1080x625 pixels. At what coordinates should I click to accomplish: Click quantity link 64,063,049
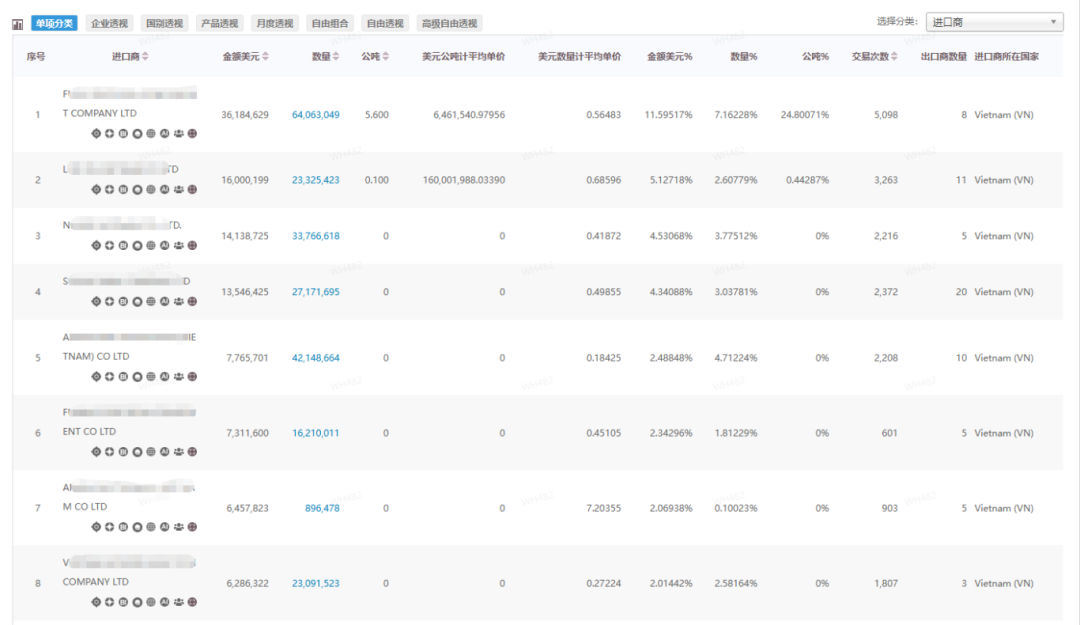(x=315, y=115)
